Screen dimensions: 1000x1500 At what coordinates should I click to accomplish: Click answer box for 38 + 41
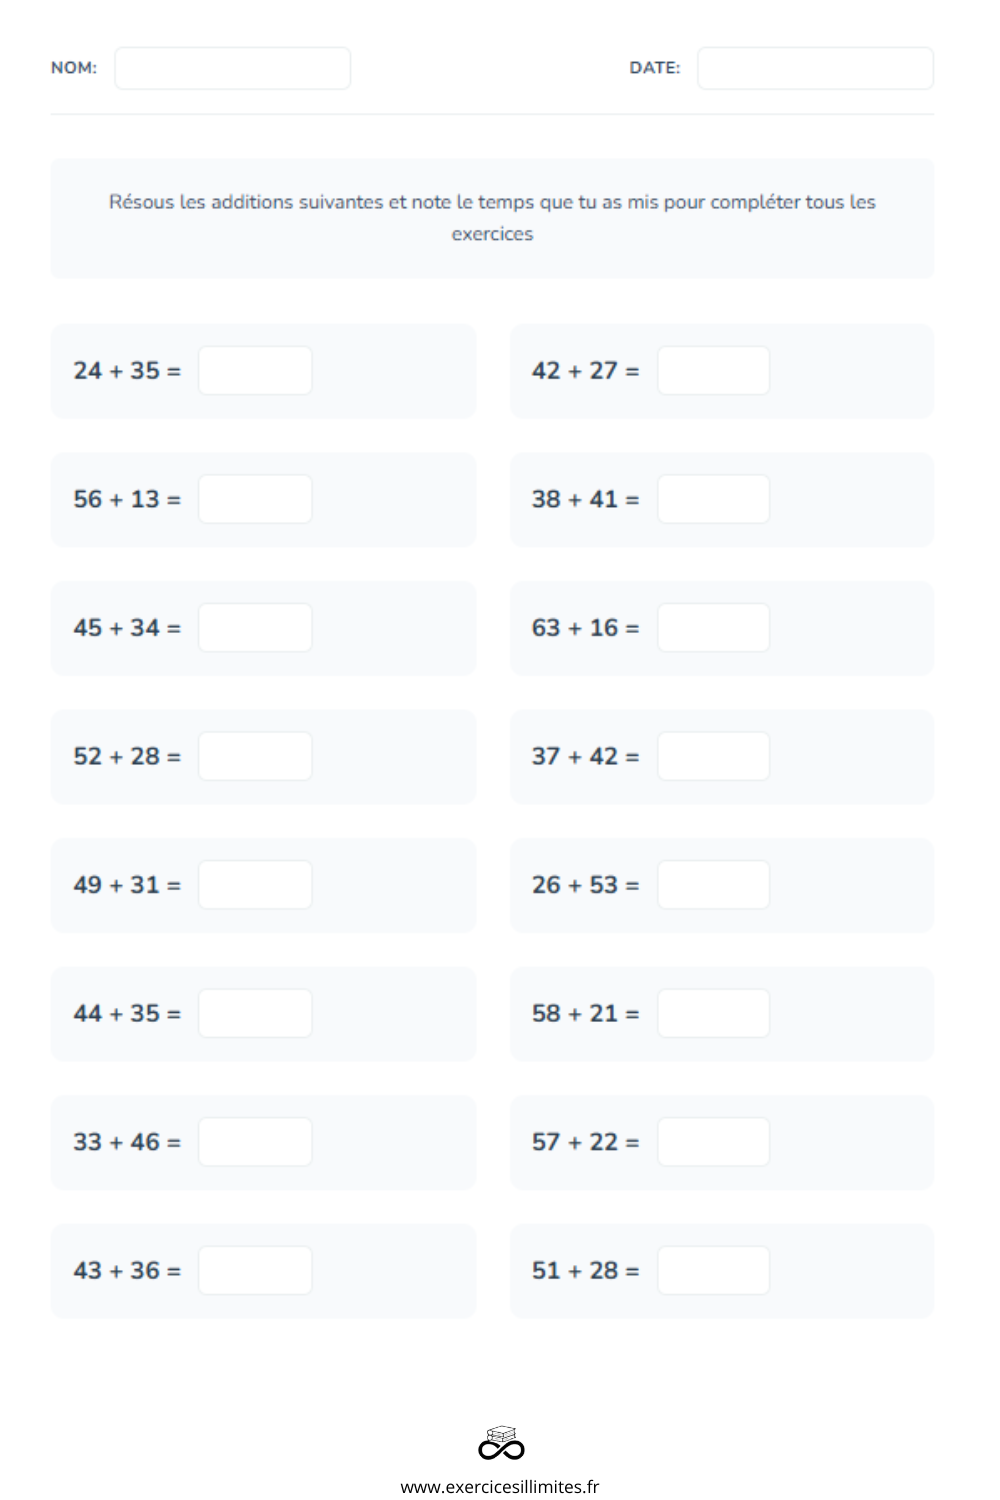click(x=713, y=499)
